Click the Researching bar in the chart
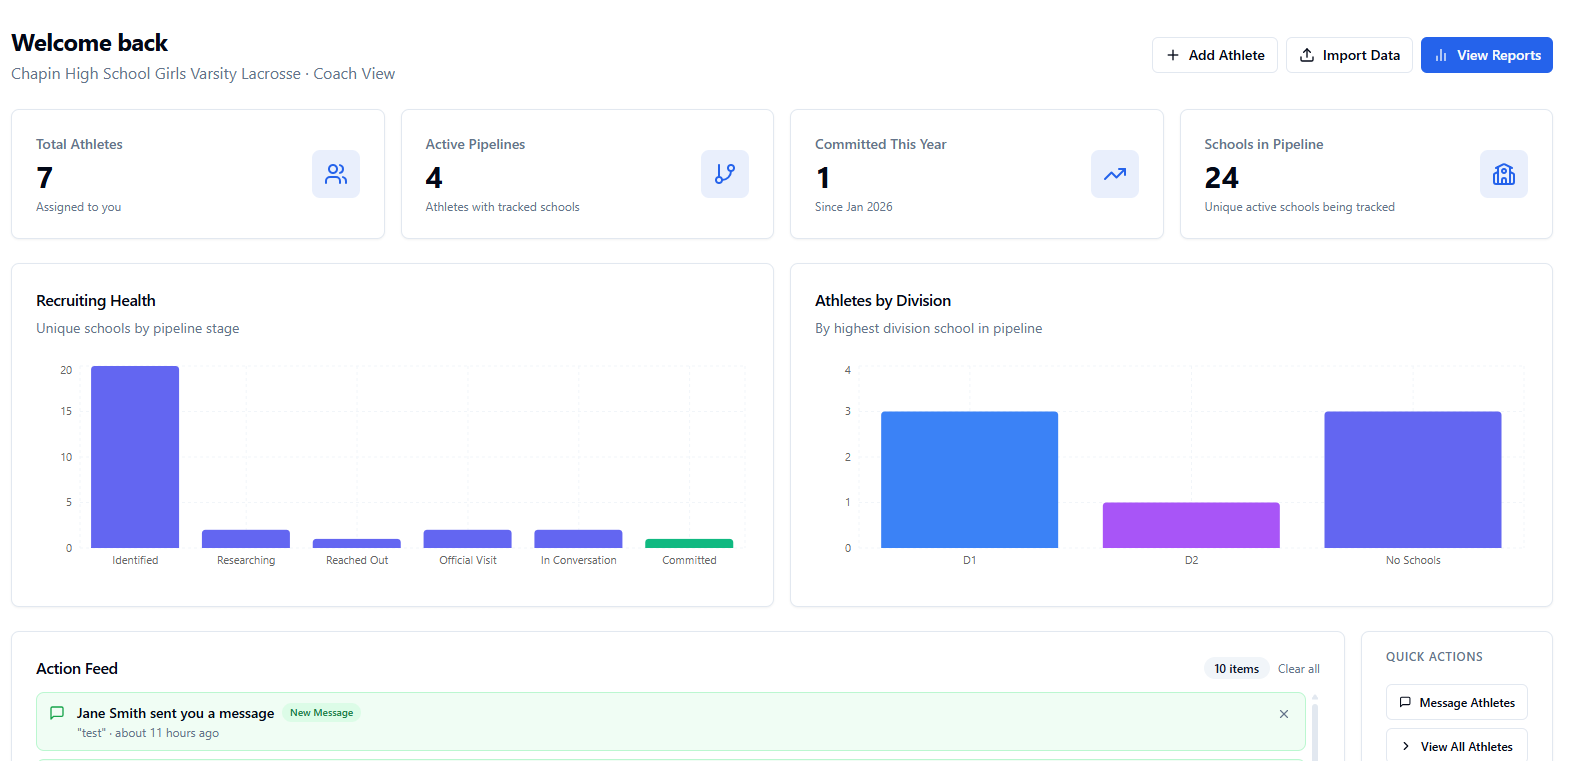The width and height of the screenshot is (1583, 761). click(x=246, y=539)
